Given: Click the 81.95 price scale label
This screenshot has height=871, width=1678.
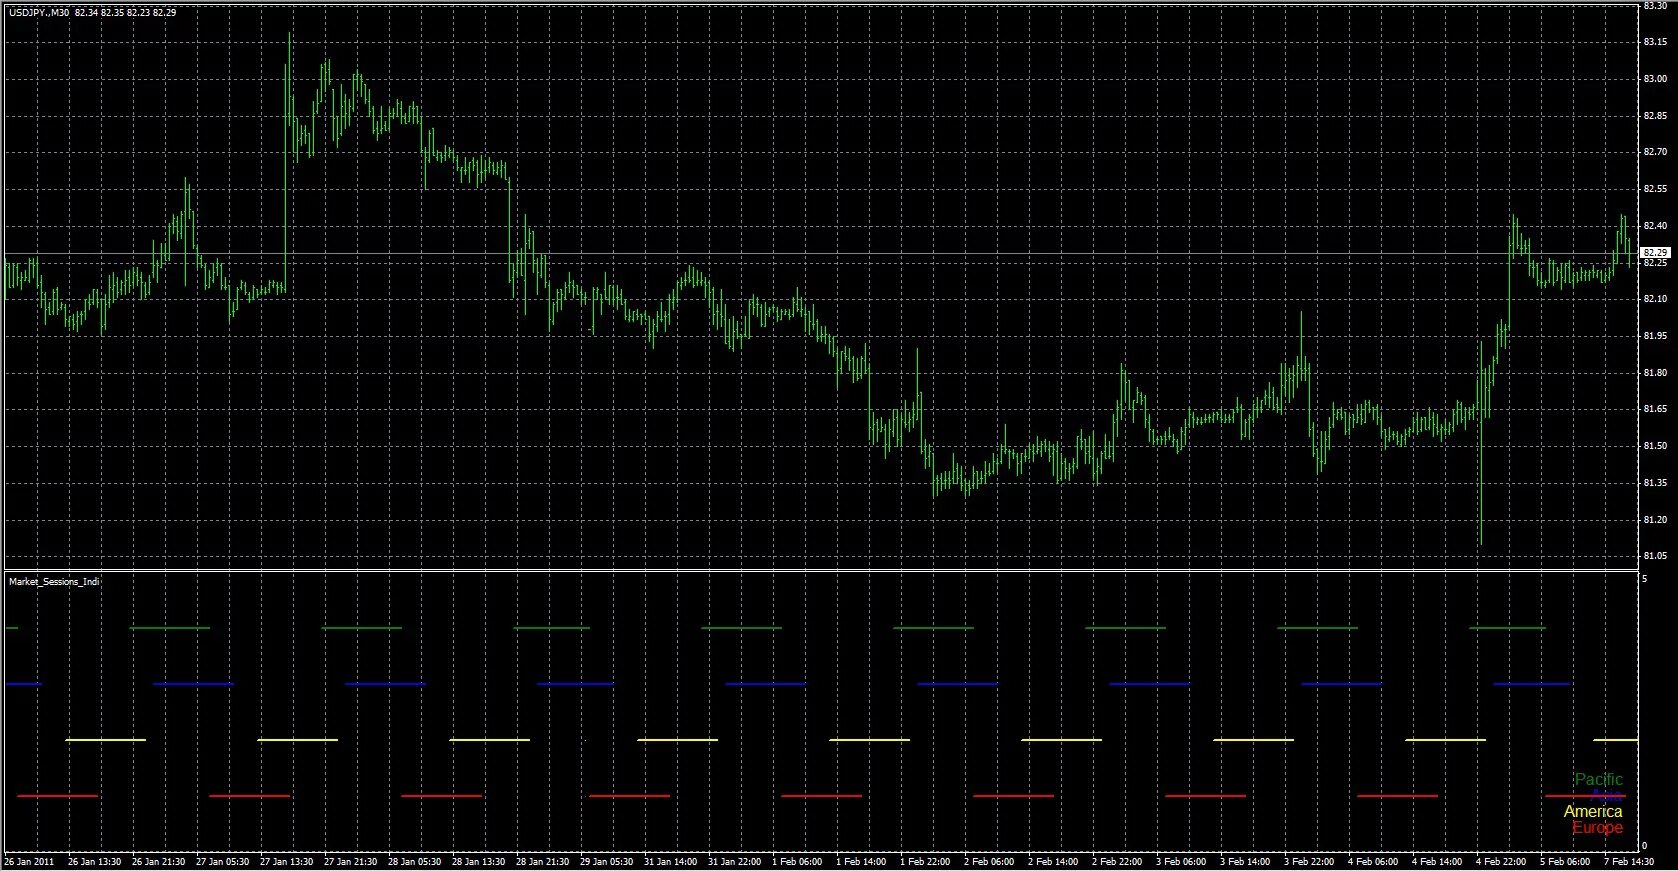Looking at the screenshot, I should pos(1655,336).
